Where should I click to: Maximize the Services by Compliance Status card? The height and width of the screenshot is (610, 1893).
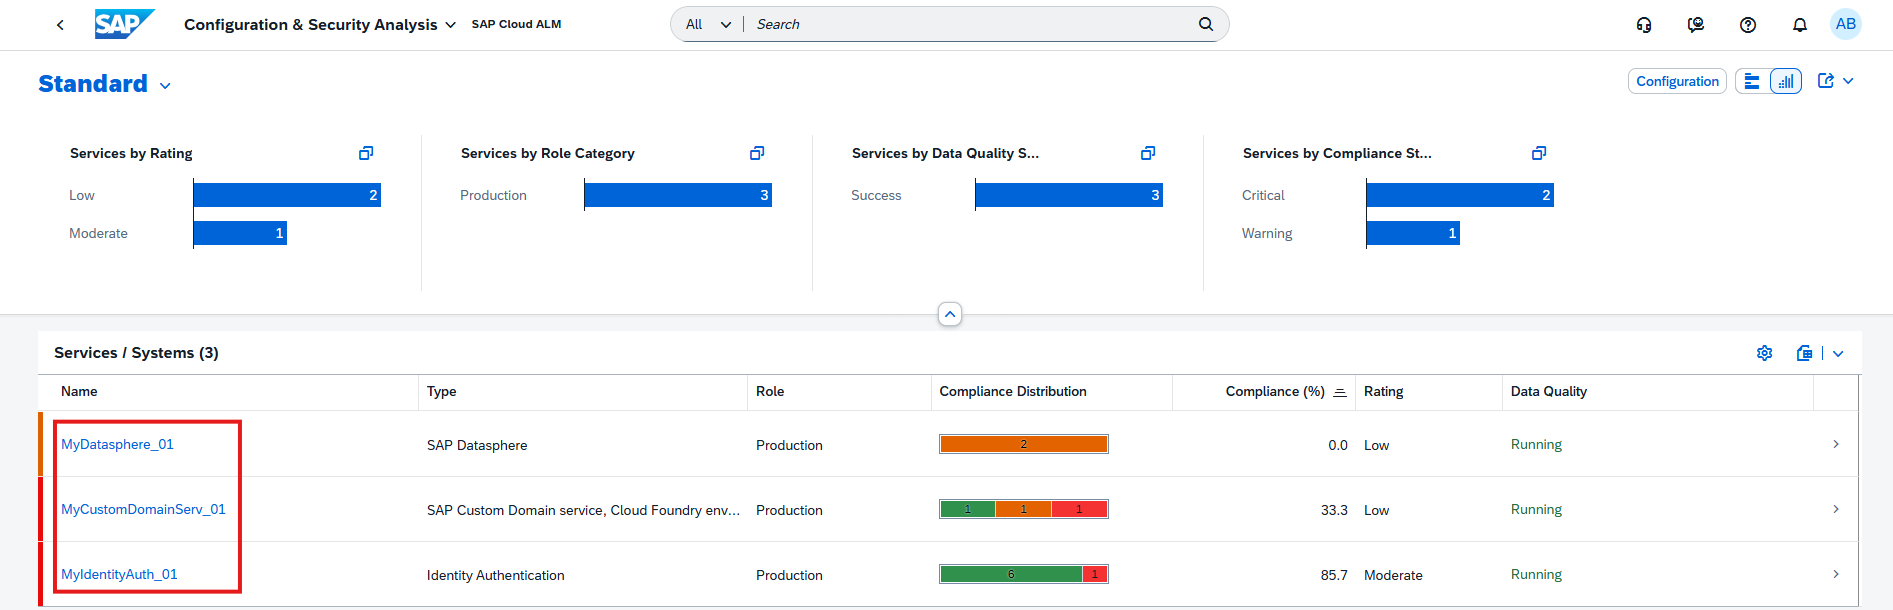1539,153
